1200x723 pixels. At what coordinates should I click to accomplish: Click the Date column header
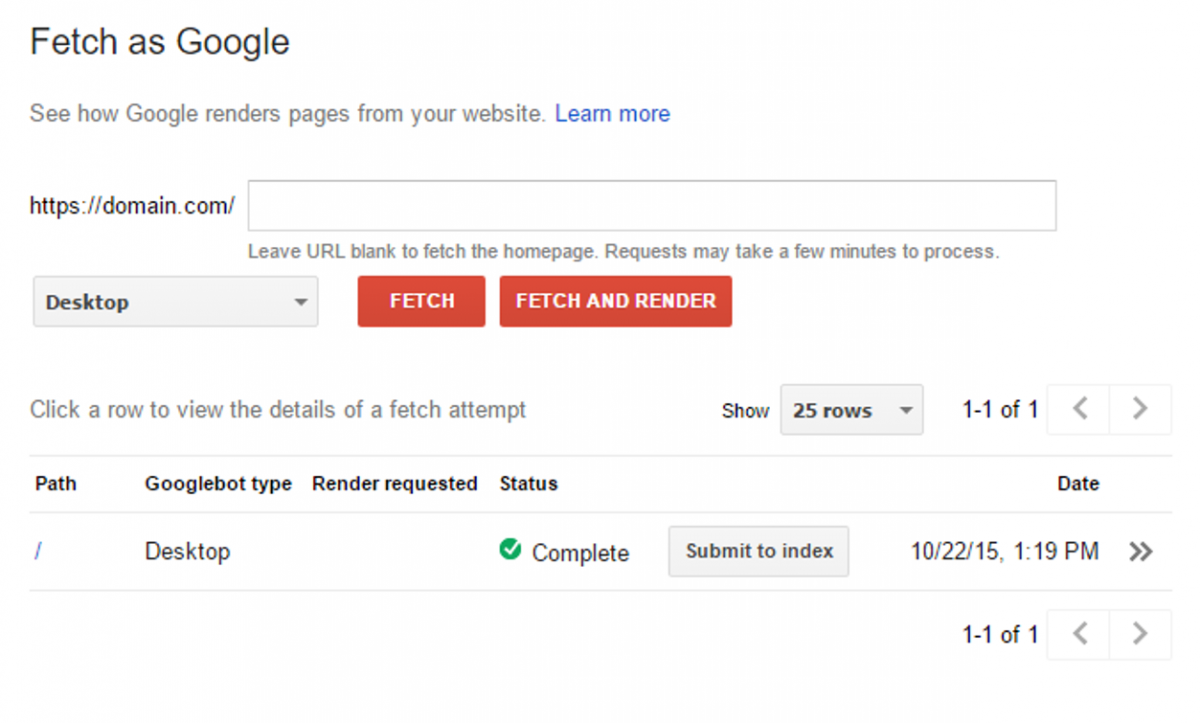1078,483
